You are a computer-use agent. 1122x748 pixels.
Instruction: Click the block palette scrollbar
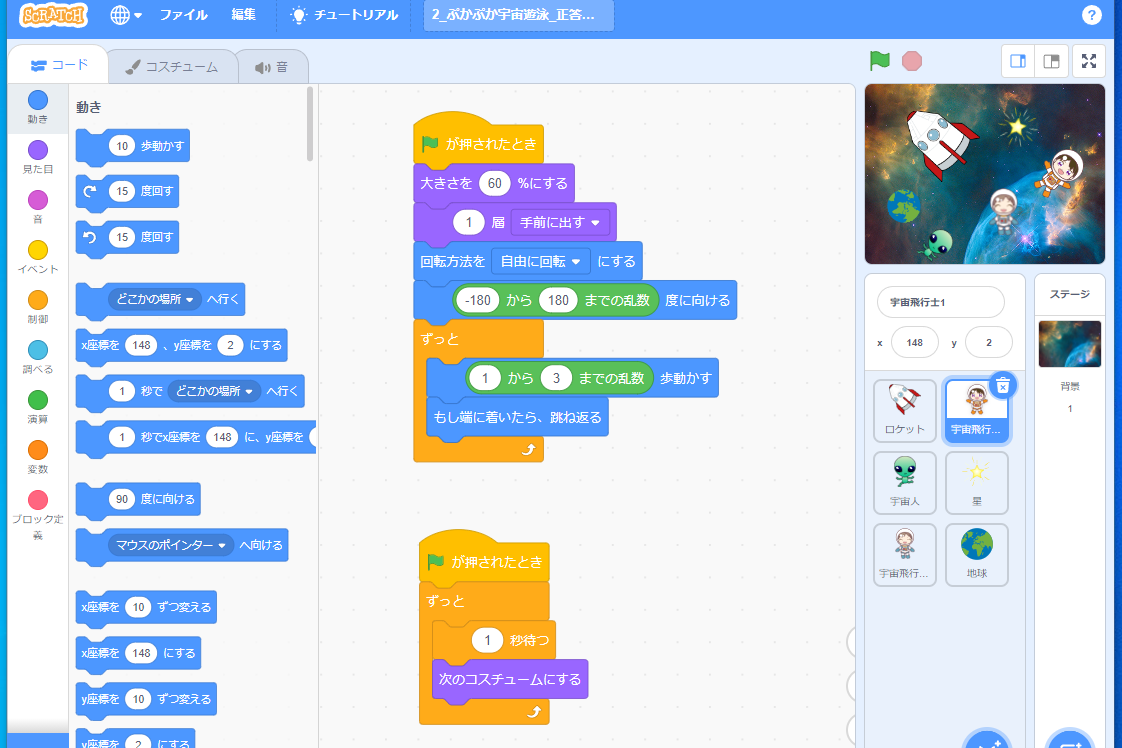click(x=310, y=123)
